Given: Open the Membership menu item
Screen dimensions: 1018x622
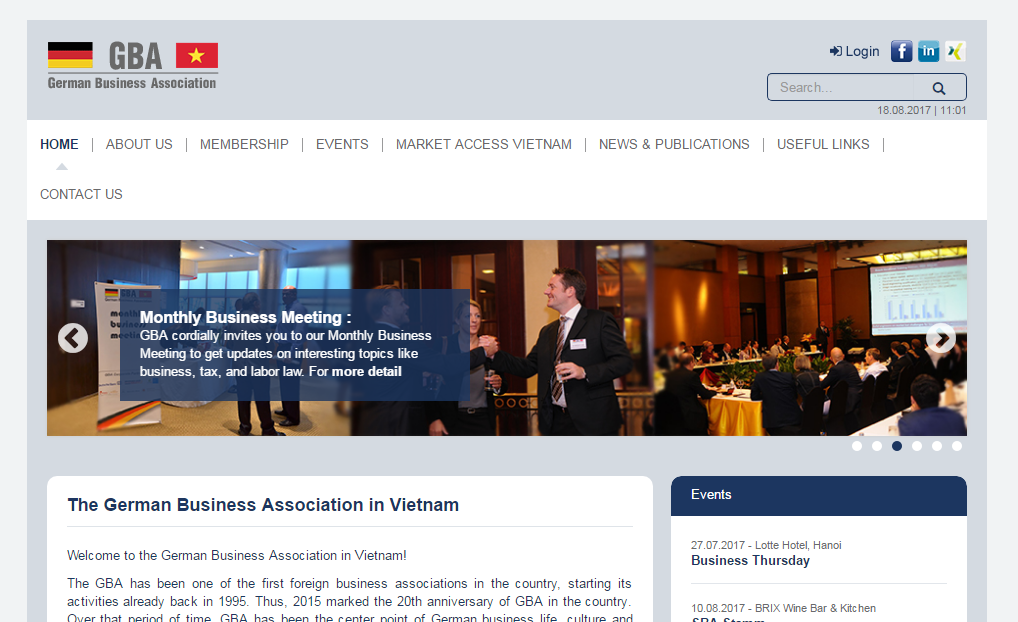Looking at the screenshot, I should click(x=244, y=144).
